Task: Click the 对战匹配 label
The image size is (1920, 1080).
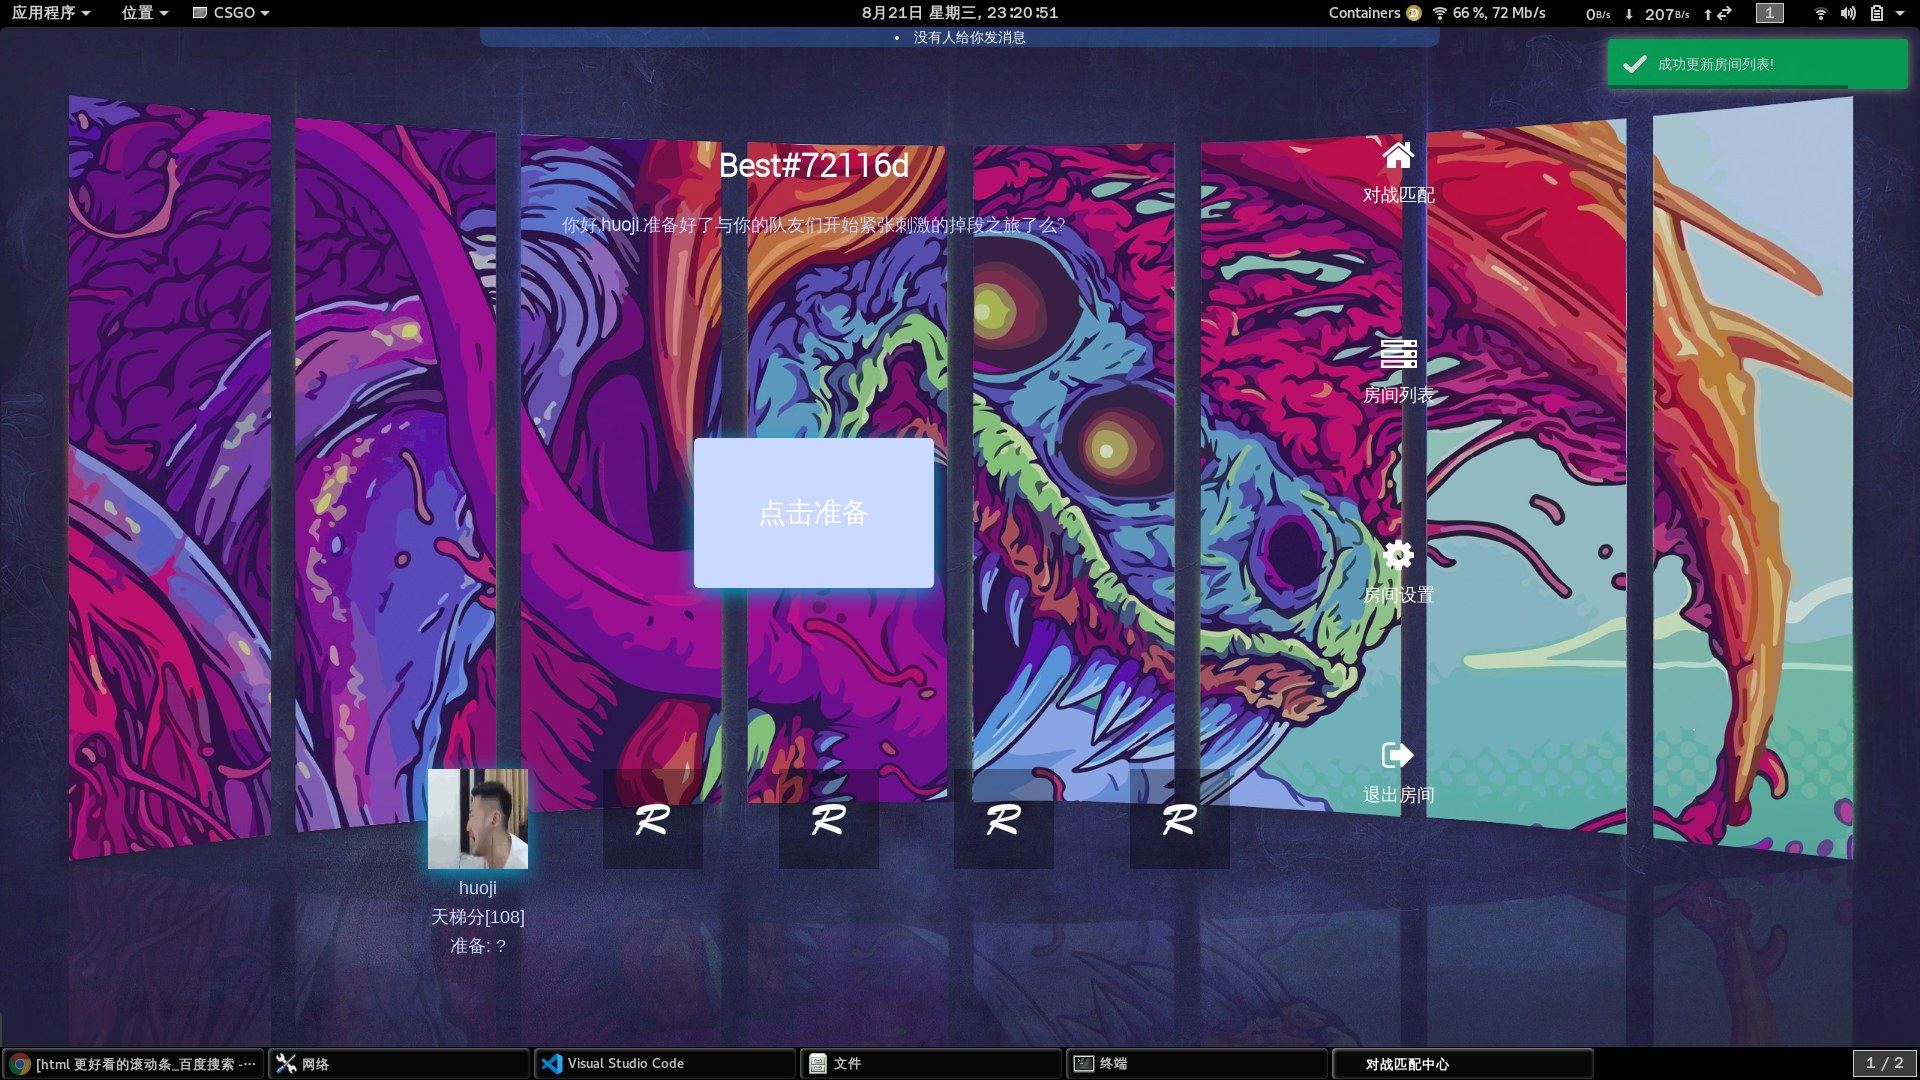Action: tap(1398, 195)
